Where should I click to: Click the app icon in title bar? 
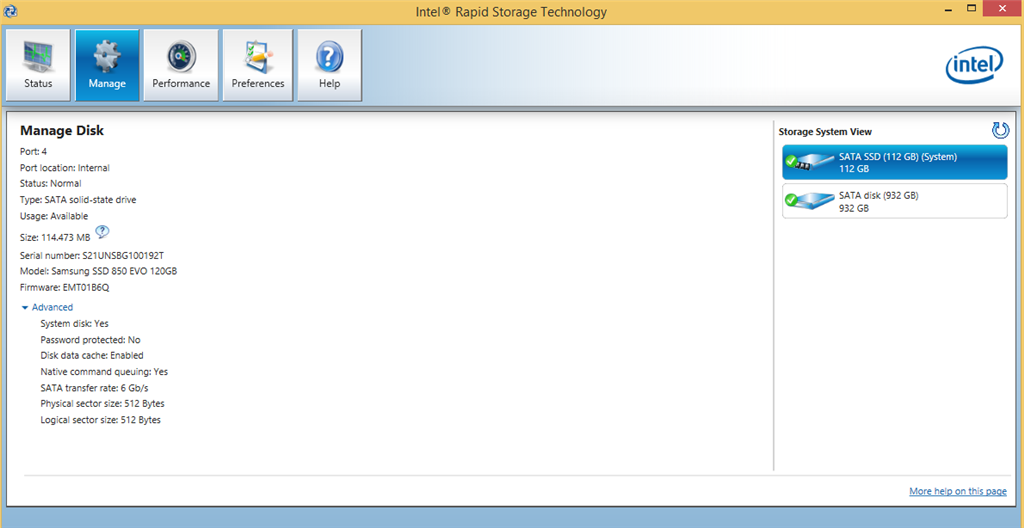coord(10,11)
